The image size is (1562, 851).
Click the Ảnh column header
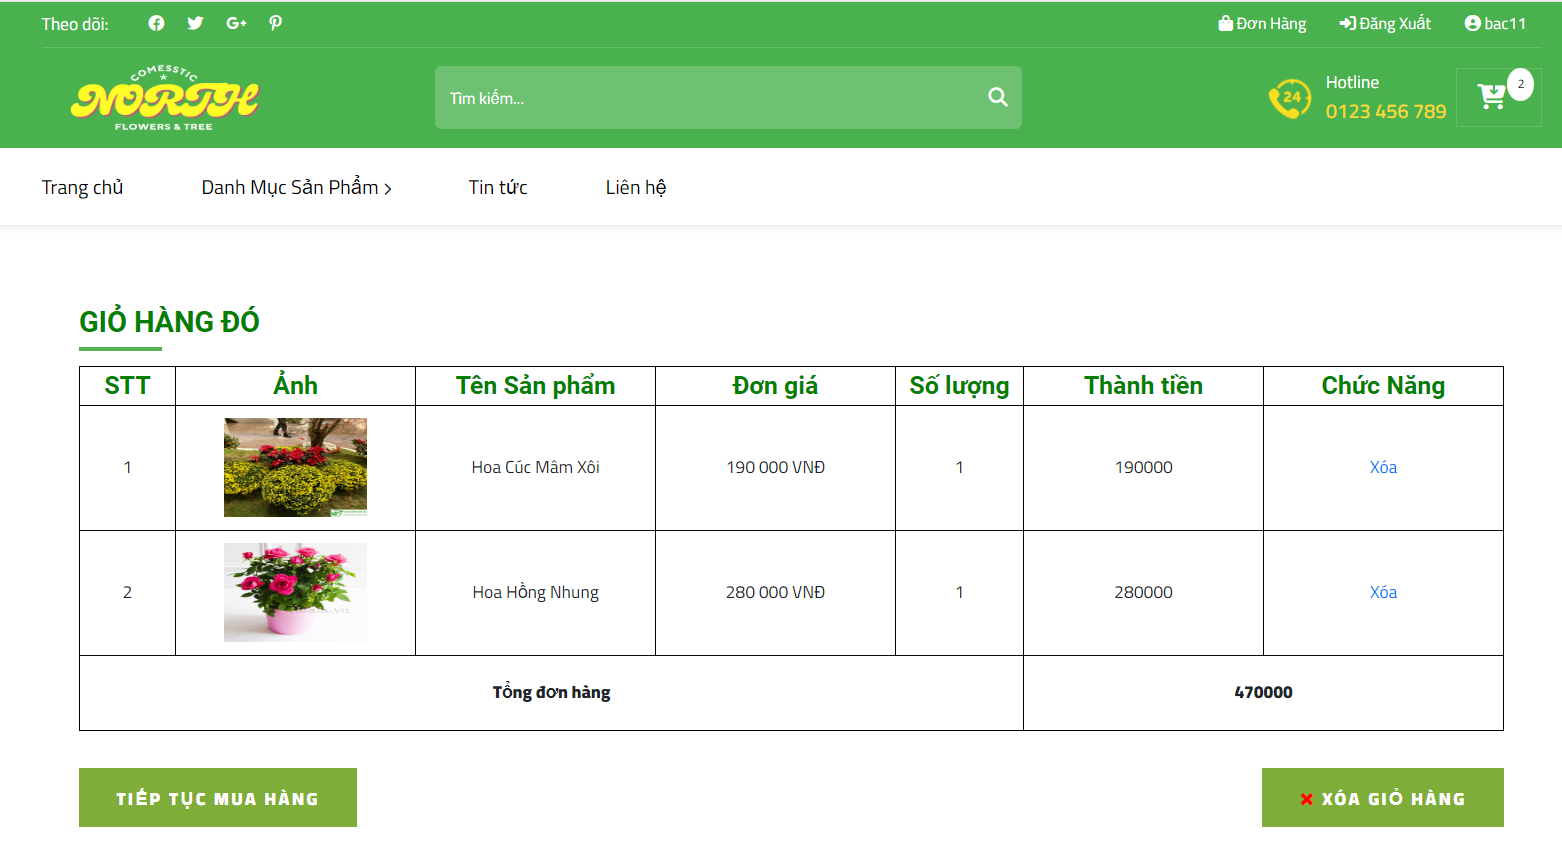click(295, 385)
